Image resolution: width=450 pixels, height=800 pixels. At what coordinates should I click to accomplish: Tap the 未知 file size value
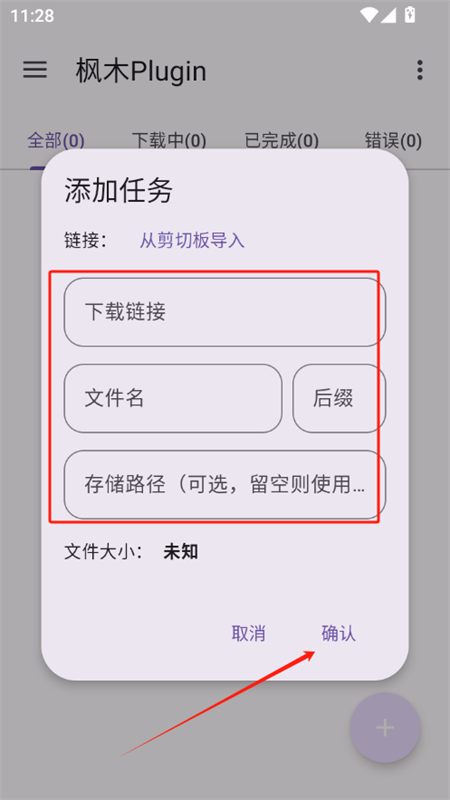[181, 552]
